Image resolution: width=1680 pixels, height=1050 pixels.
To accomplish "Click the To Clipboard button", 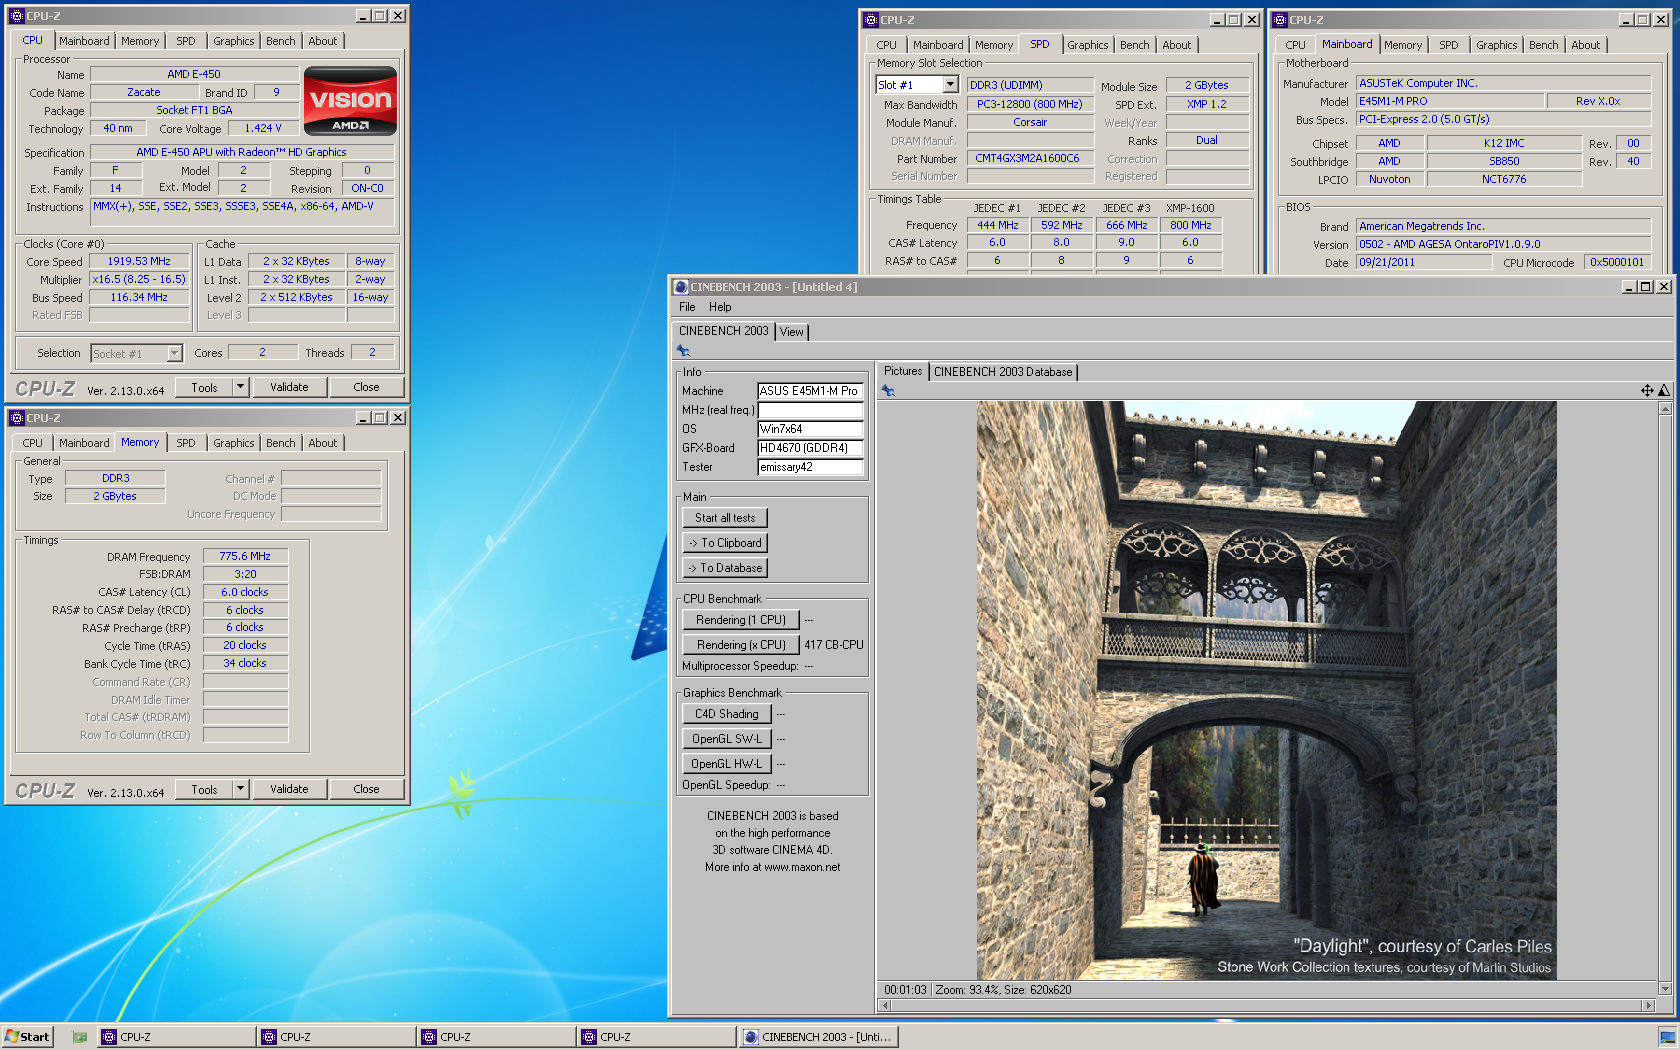I will [x=725, y=543].
